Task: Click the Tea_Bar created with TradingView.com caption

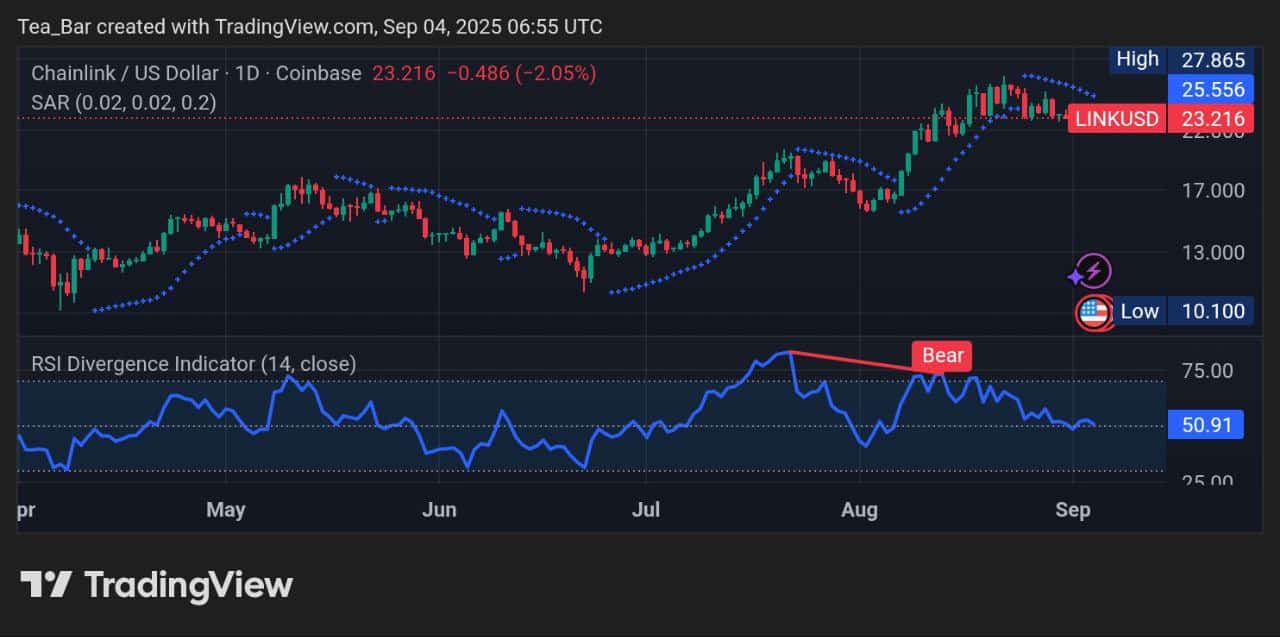Action: coord(310,27)
